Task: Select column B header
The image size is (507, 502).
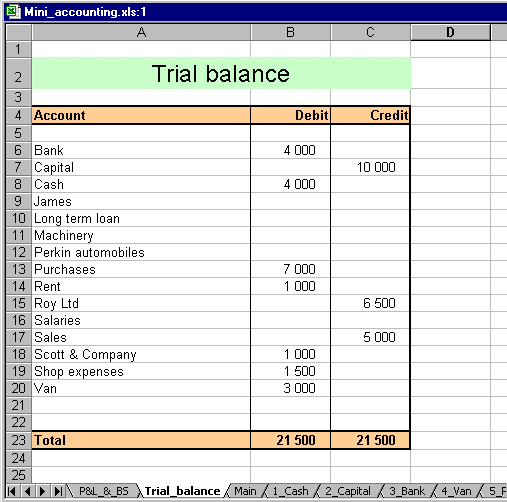Action: pyautogui.click(x=290, y=32)
